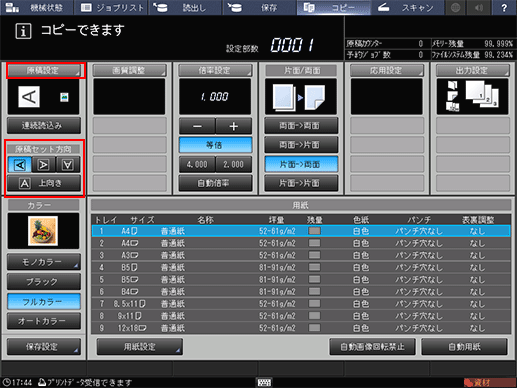Expand the モノカラー single color menu

(44, 262)
